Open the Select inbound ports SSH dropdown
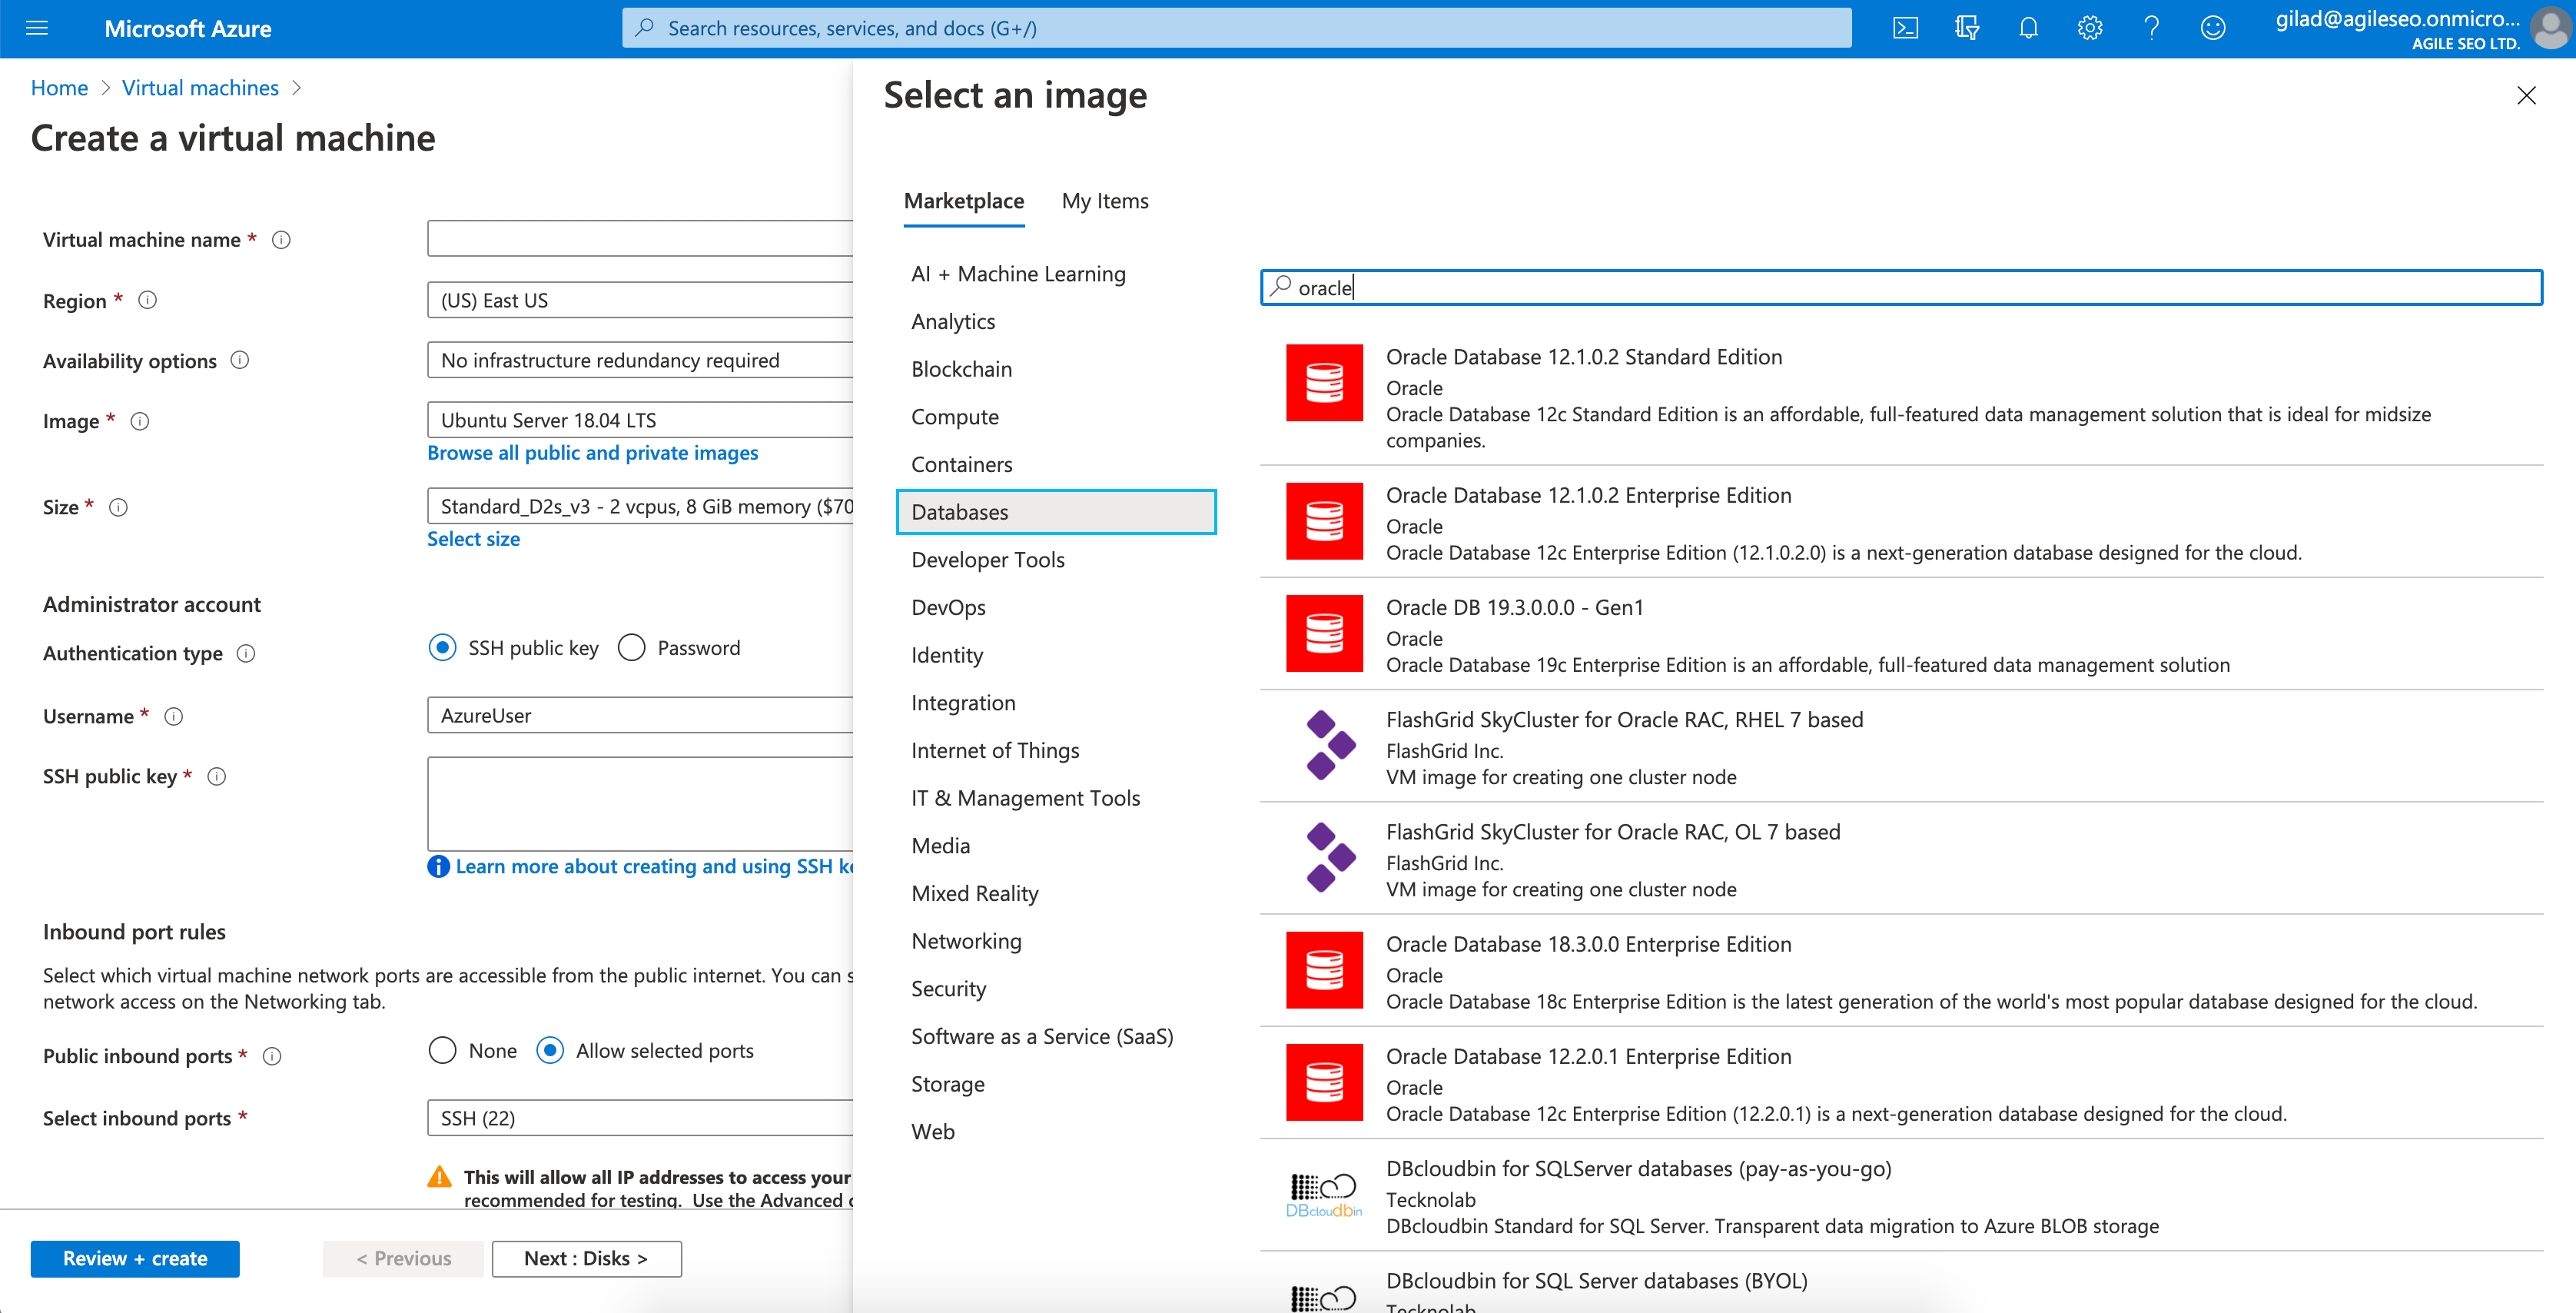This screenshot has width=2576, height=1313. [640, 1118]
